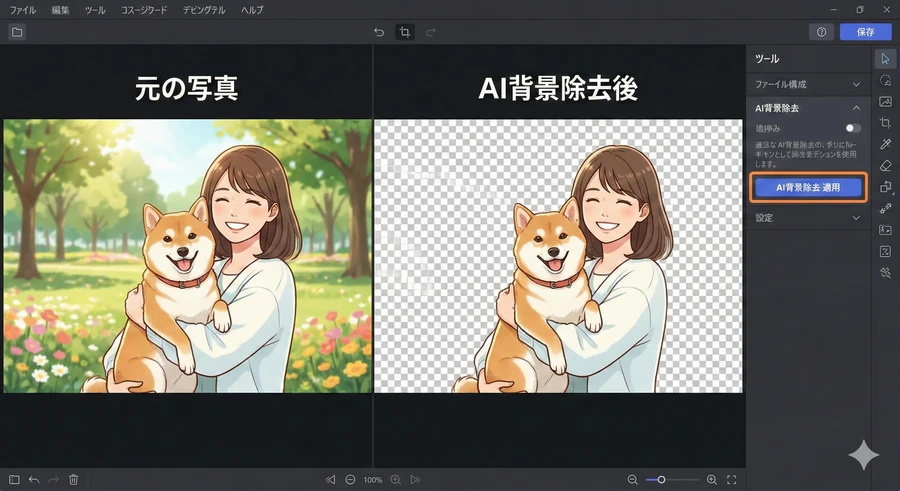Click the open folder icon
Screen dimensions: 900x491
pyautogui.click(x=16, y=32)
